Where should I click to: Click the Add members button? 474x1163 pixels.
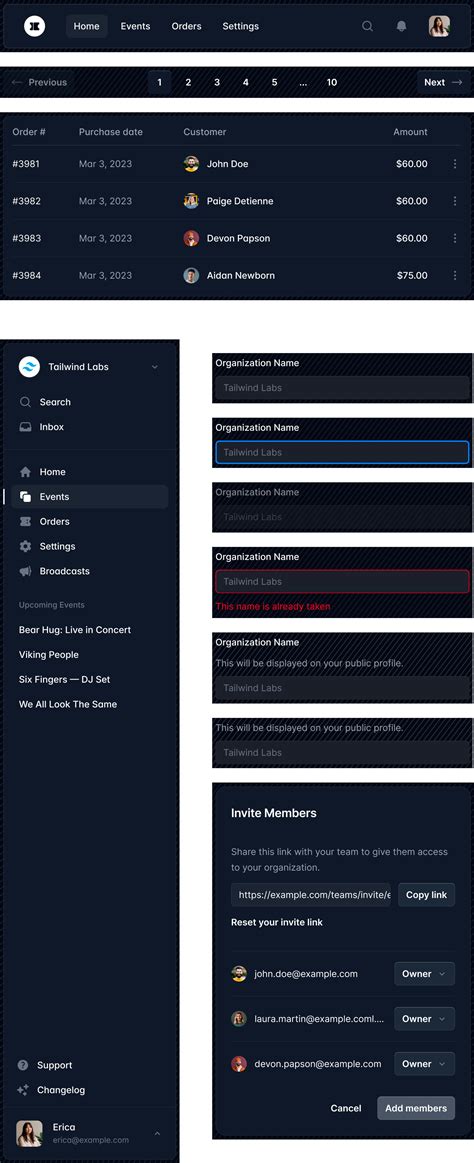416,1108
